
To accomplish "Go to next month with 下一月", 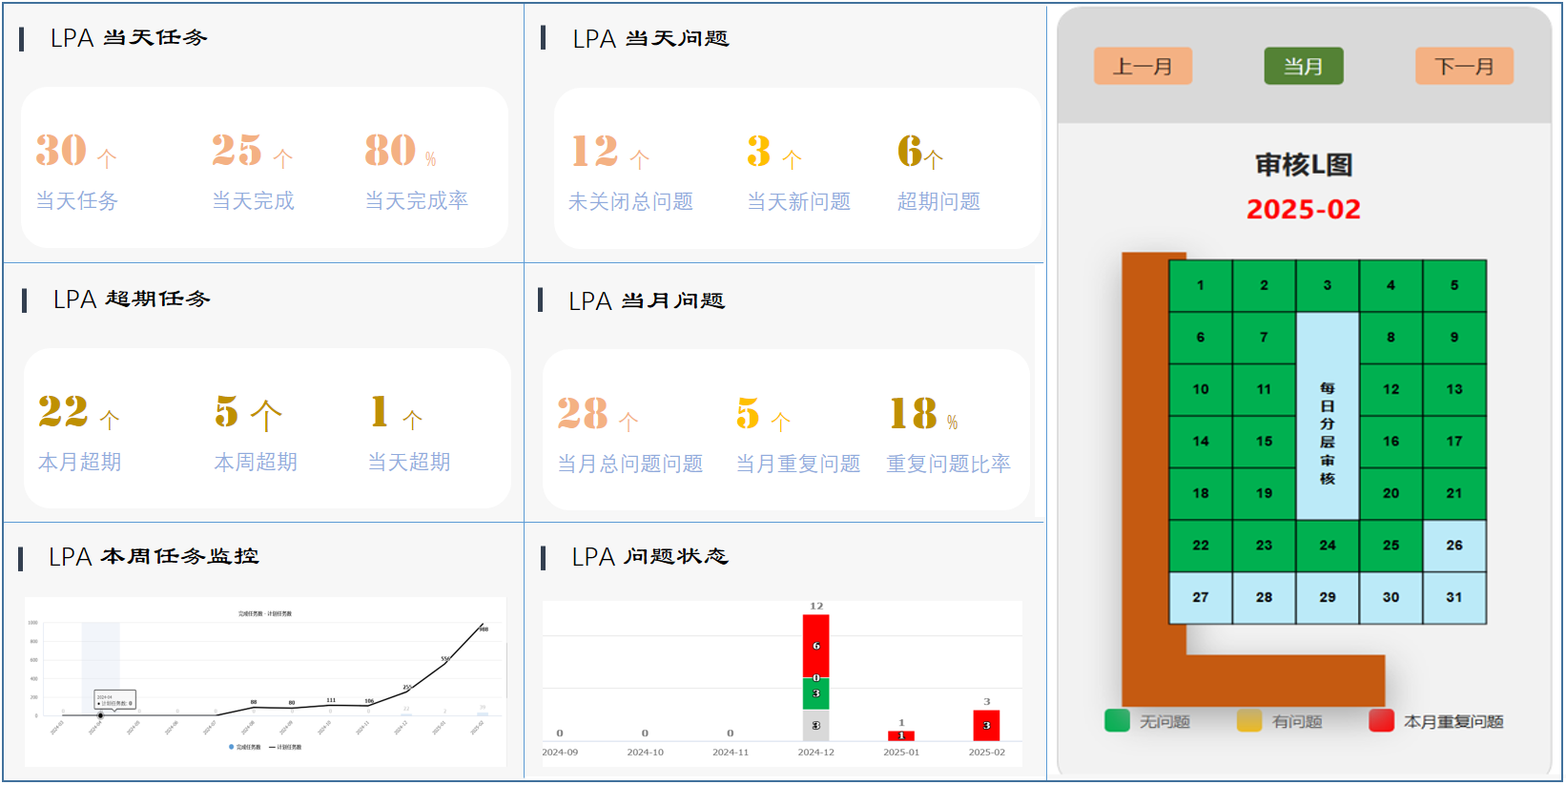I will [x=1464, y=66].
